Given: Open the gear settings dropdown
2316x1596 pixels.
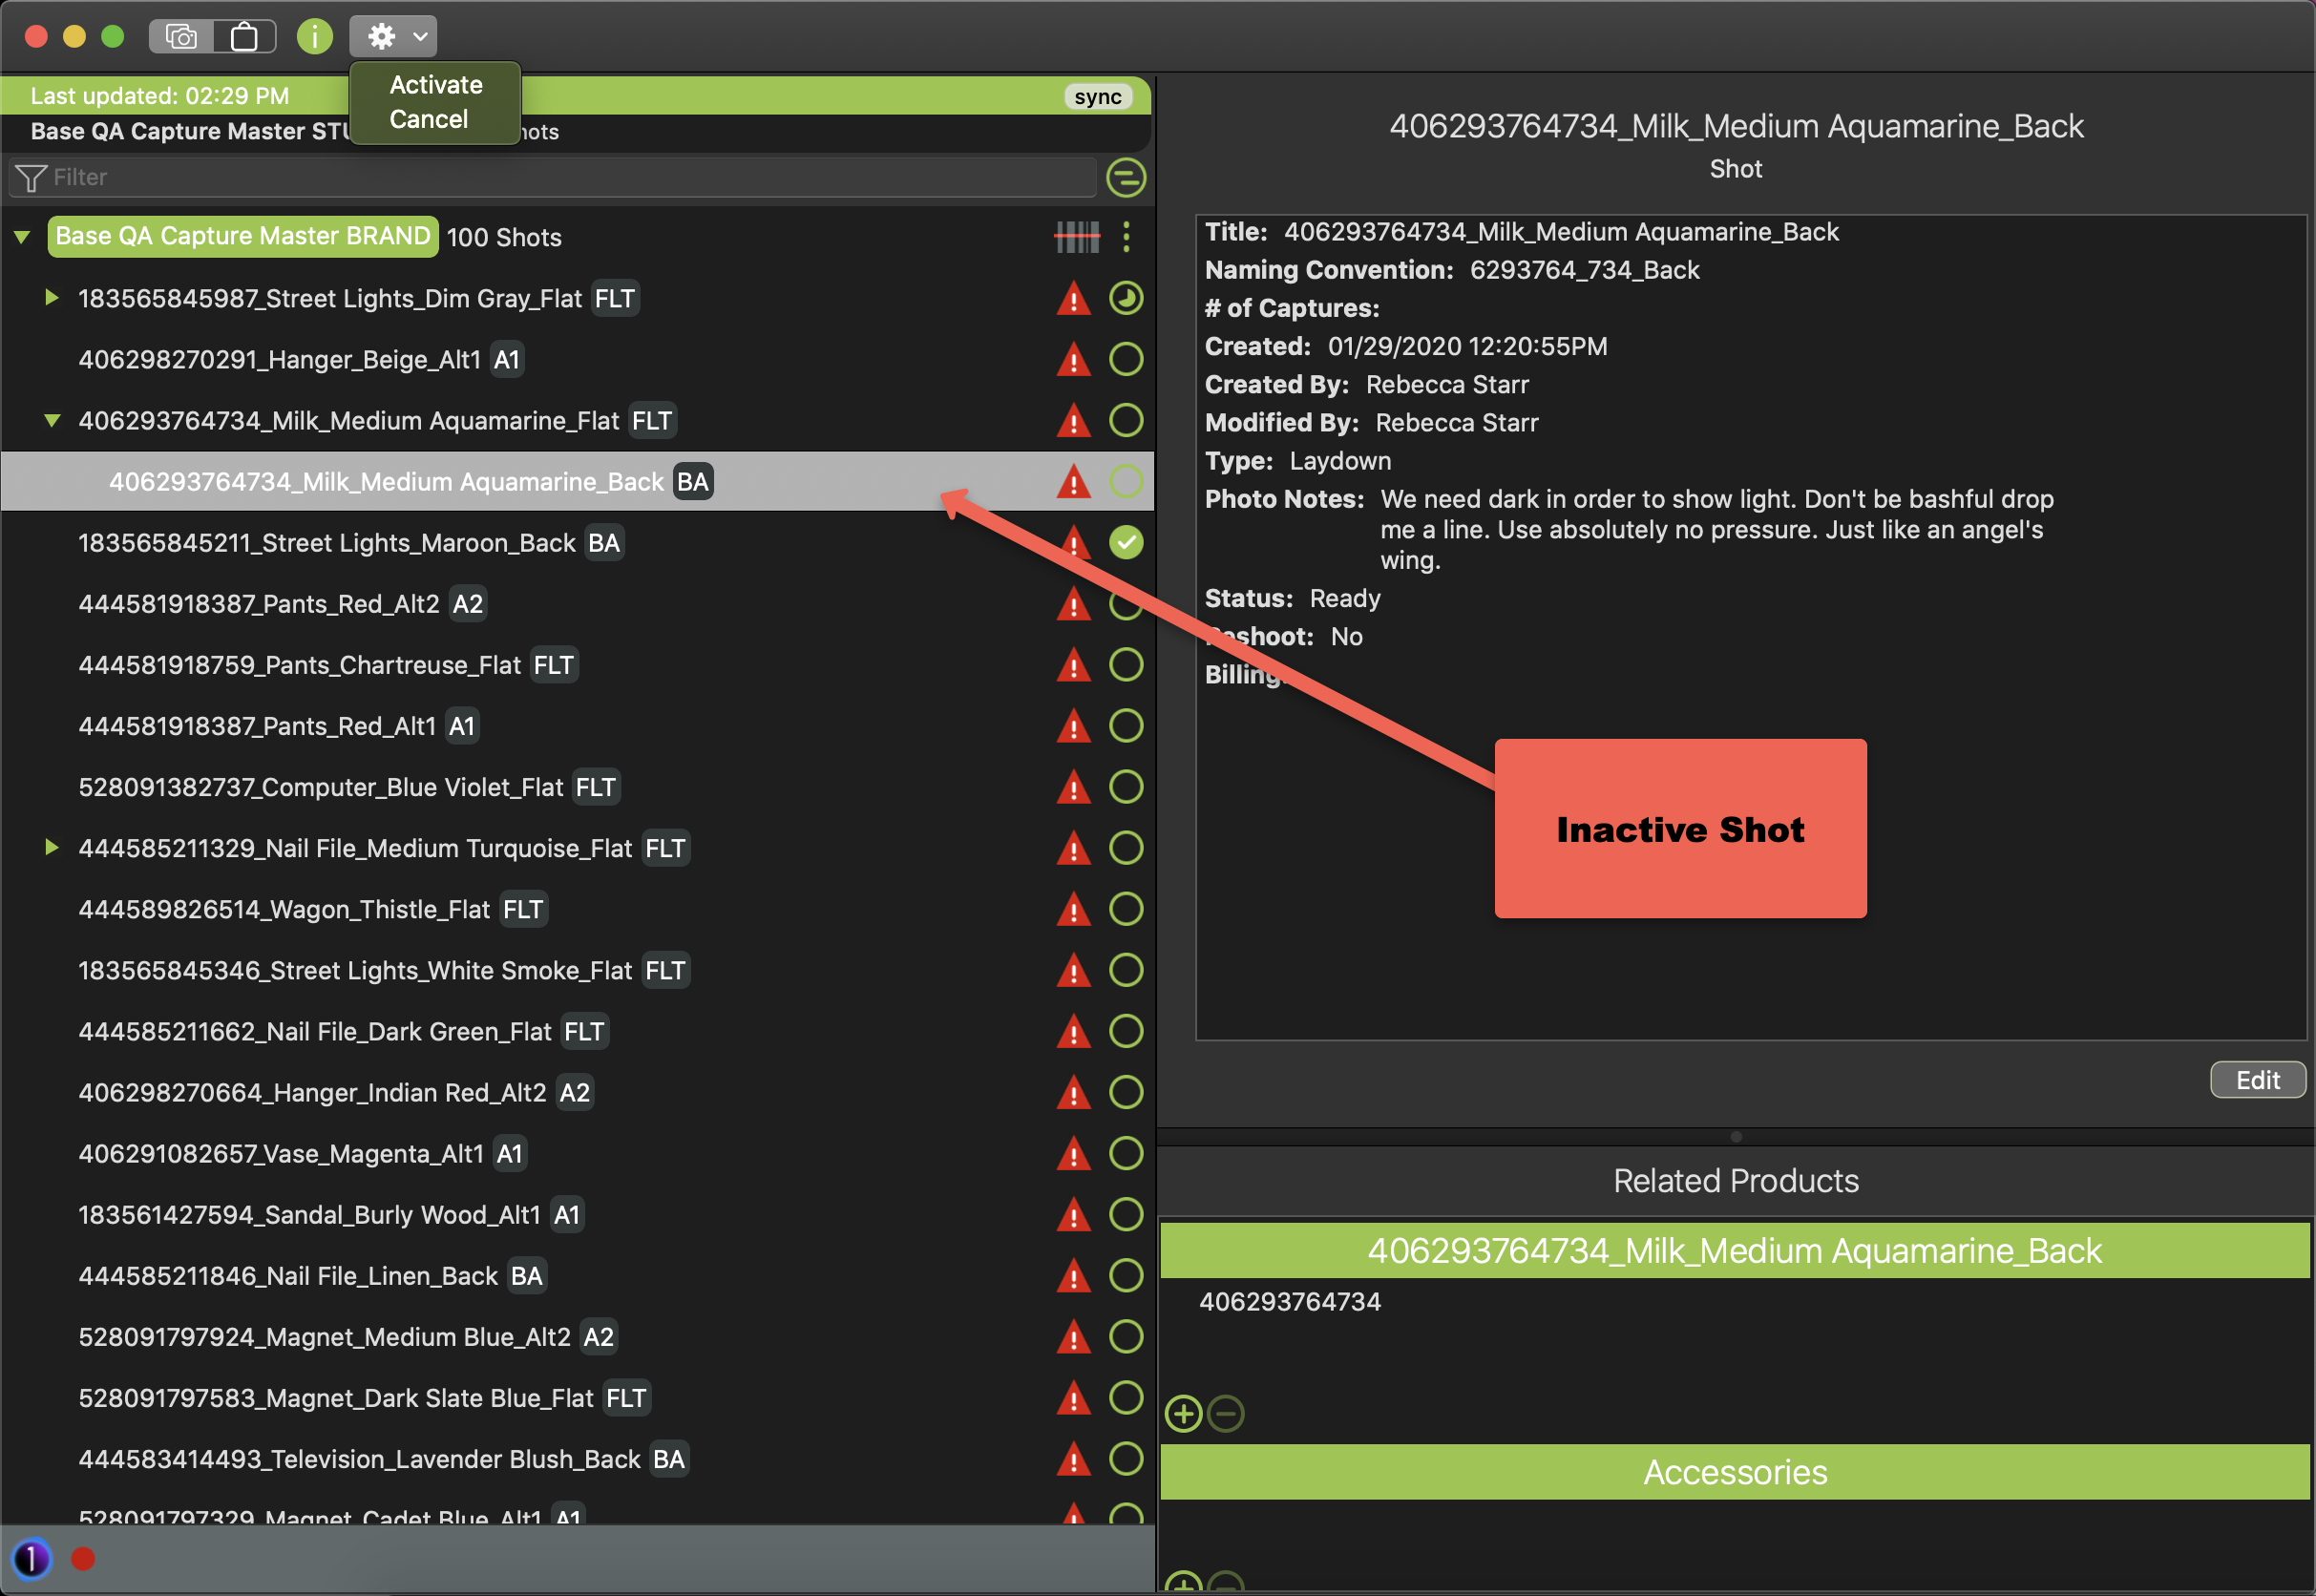Looking at the screenshot, I should (x=393, y=37).
